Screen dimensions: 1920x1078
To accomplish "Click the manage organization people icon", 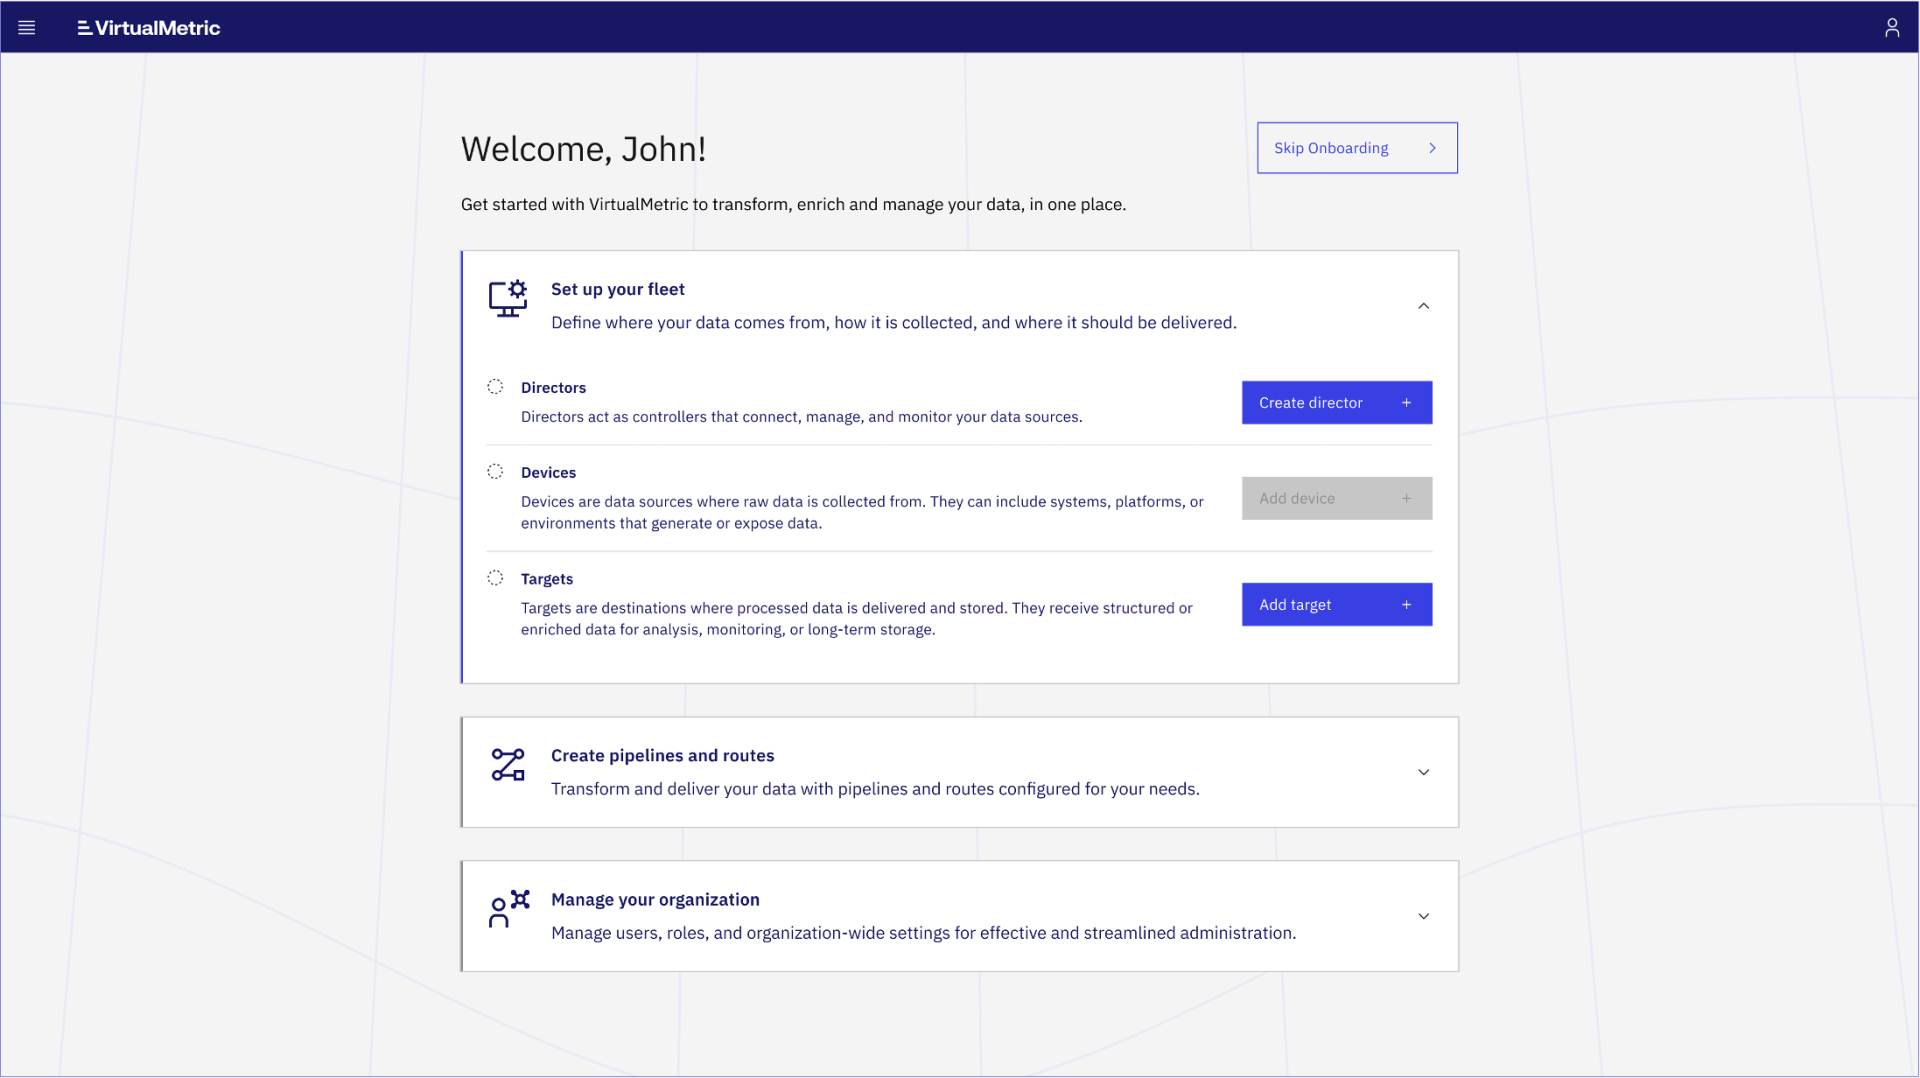I will [x=507, y=909].
